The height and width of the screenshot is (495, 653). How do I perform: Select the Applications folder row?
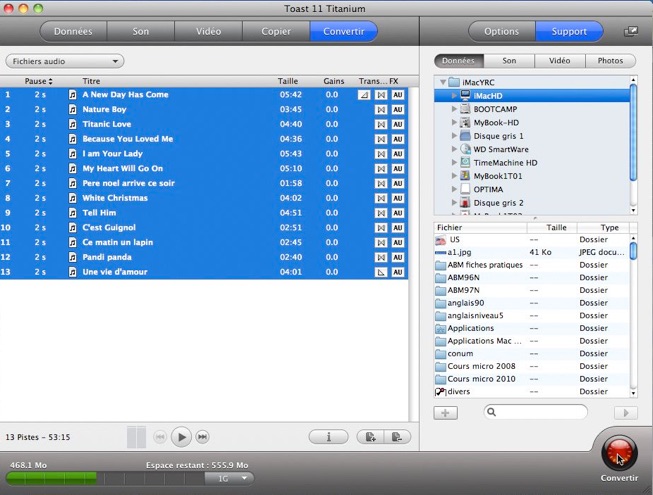(x=532, y=328)
